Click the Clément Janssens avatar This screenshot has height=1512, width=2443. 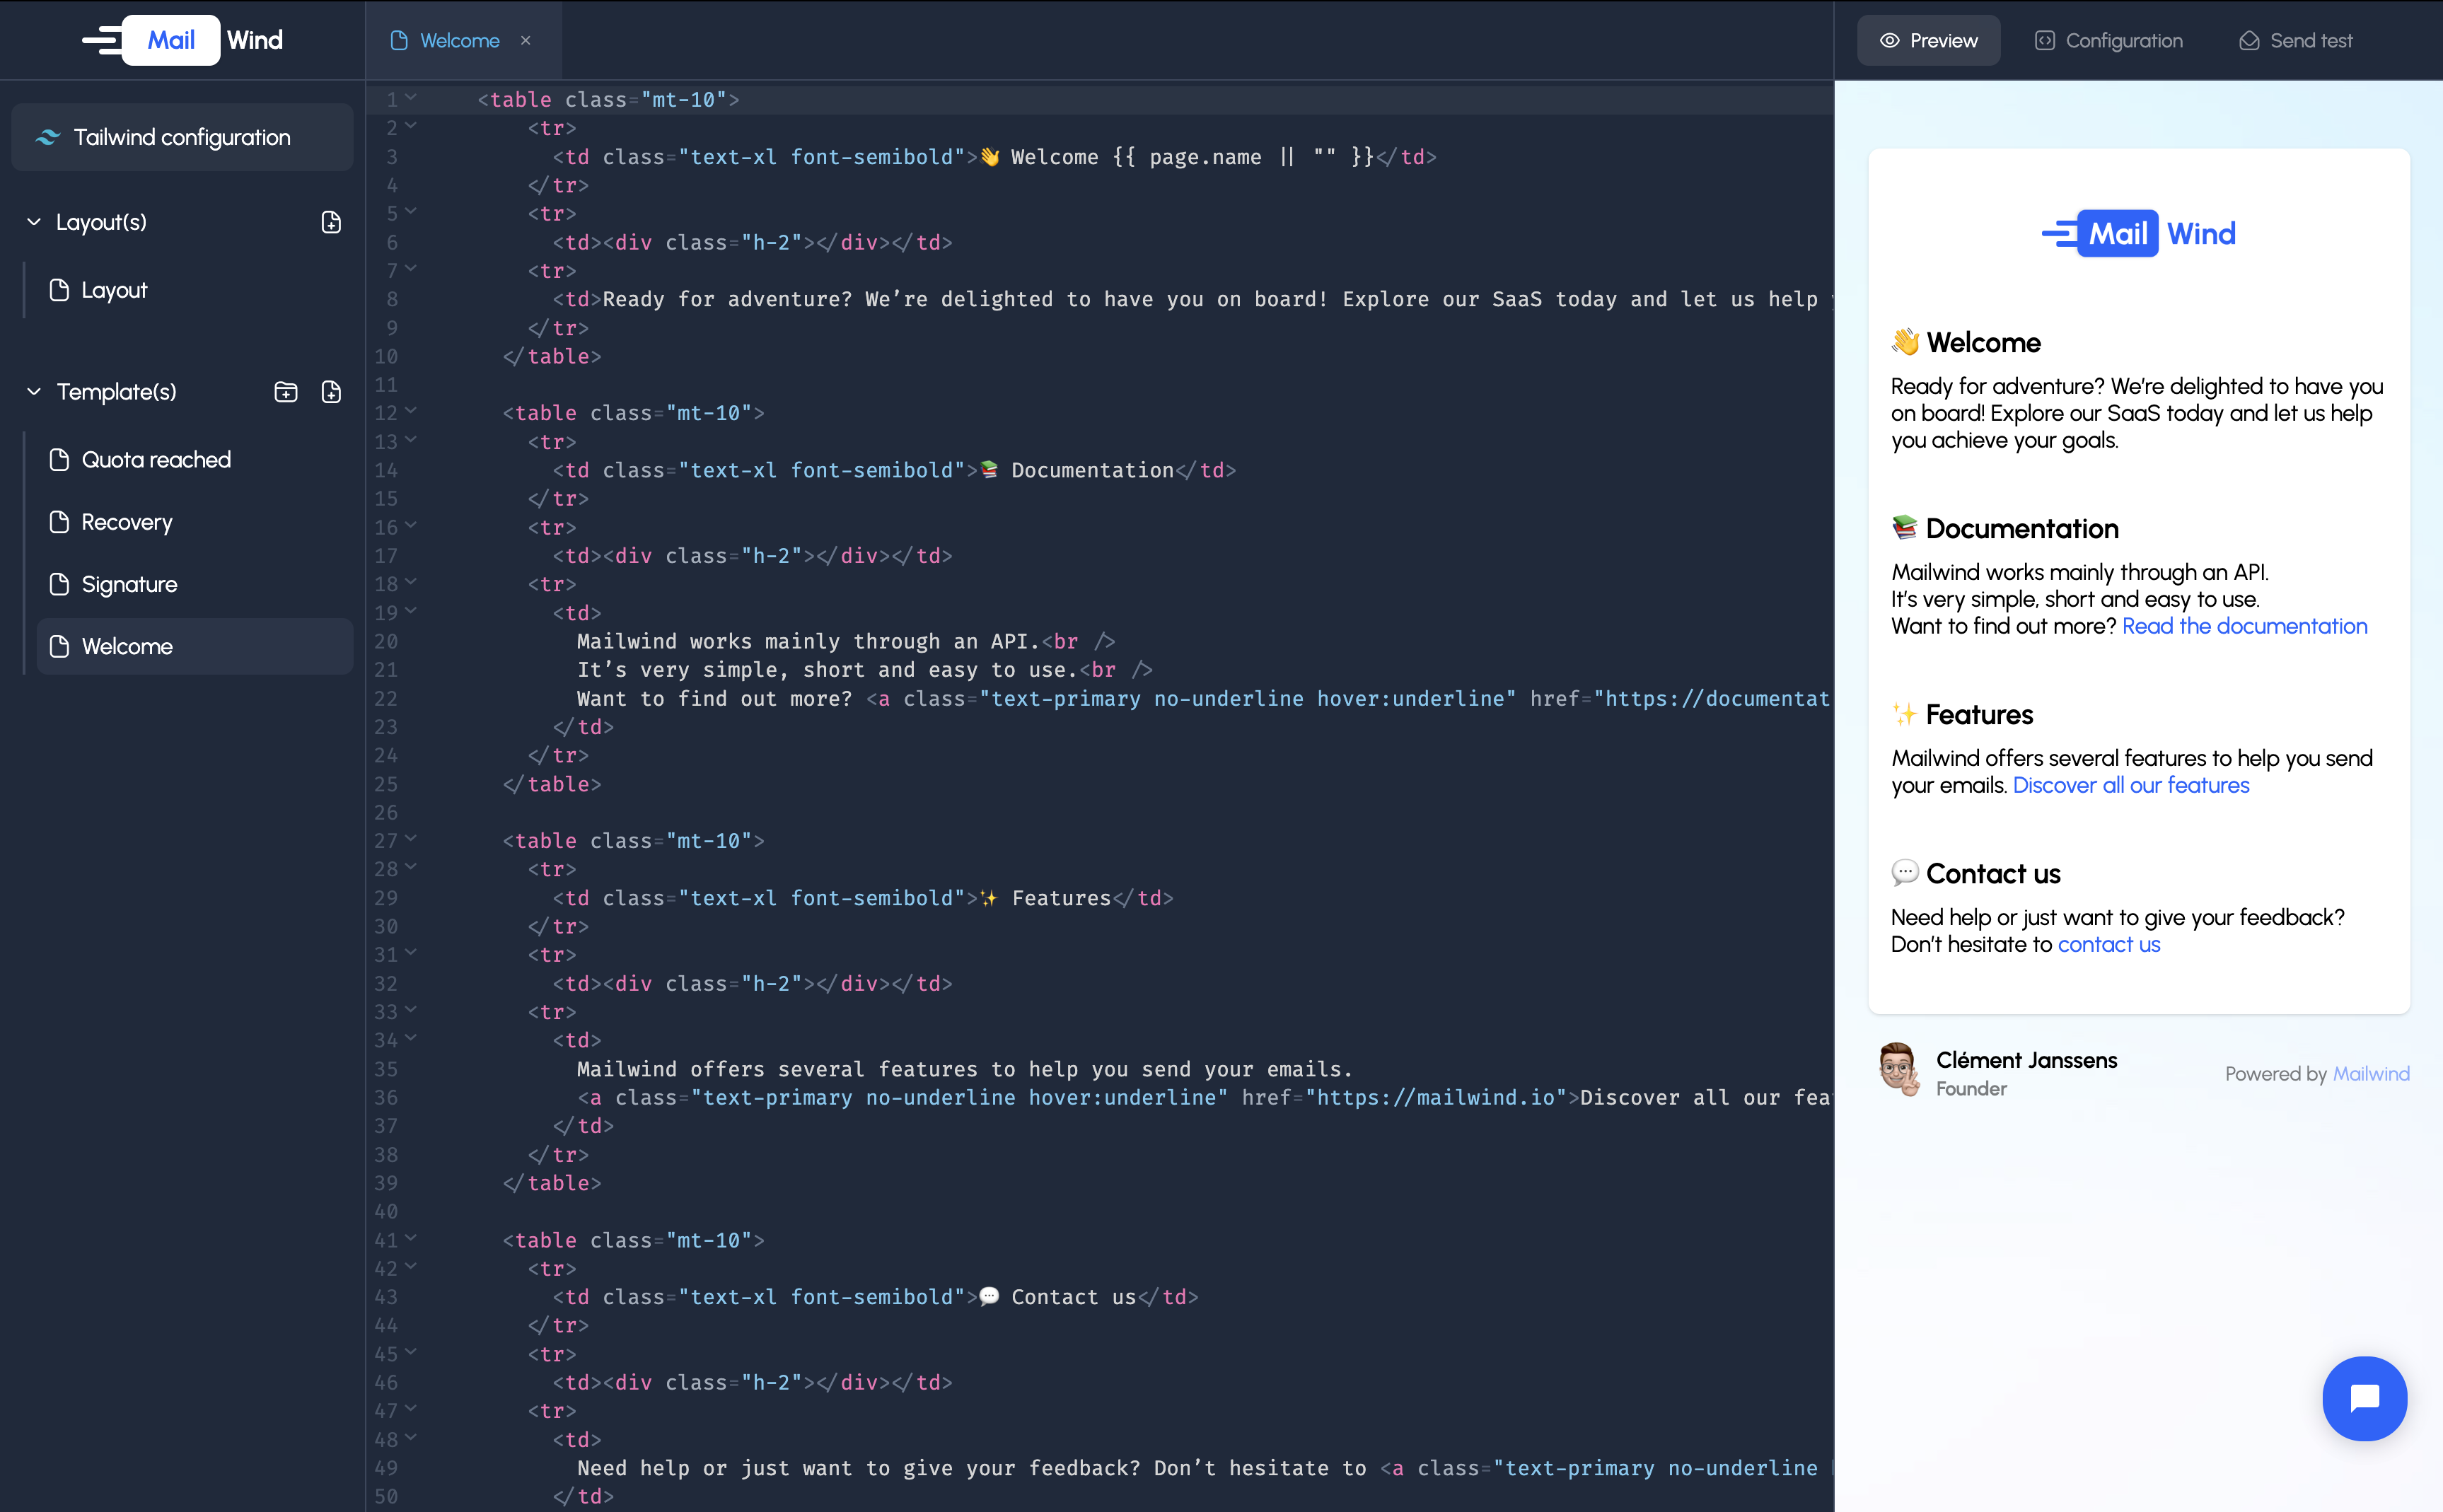tap(1898, 1070)
